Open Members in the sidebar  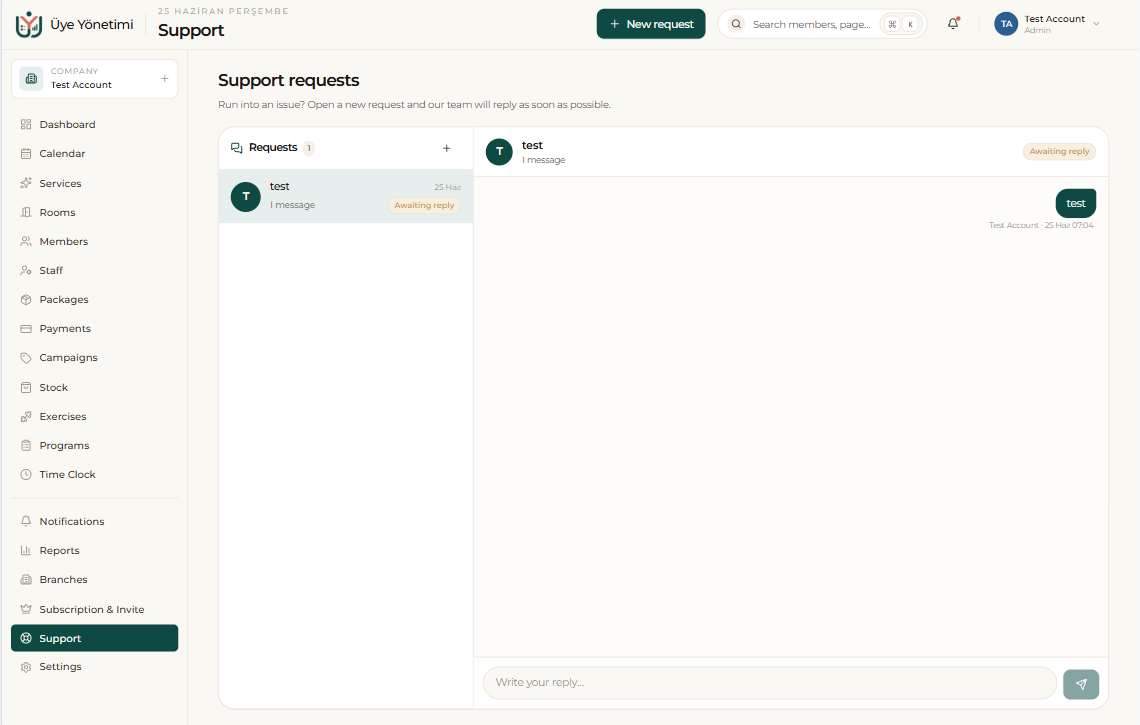(95, 241)
